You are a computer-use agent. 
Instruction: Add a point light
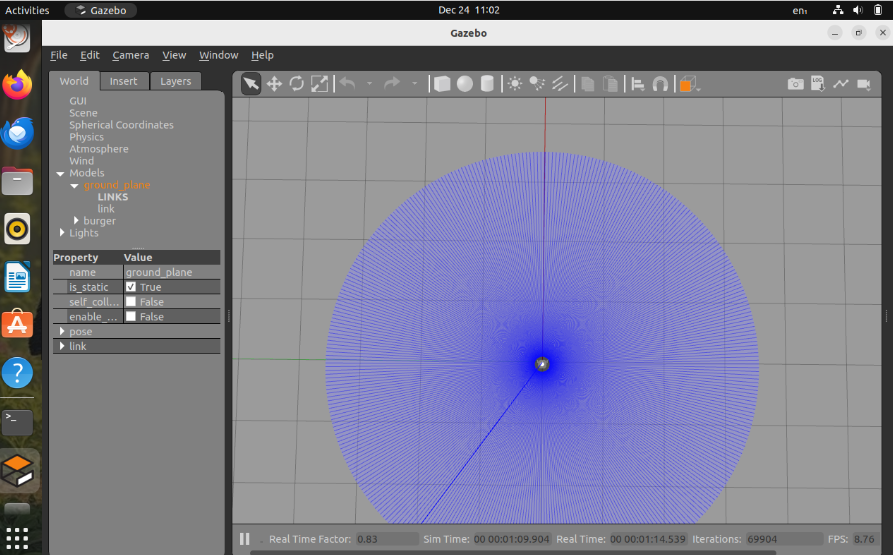tap(515, 84)
